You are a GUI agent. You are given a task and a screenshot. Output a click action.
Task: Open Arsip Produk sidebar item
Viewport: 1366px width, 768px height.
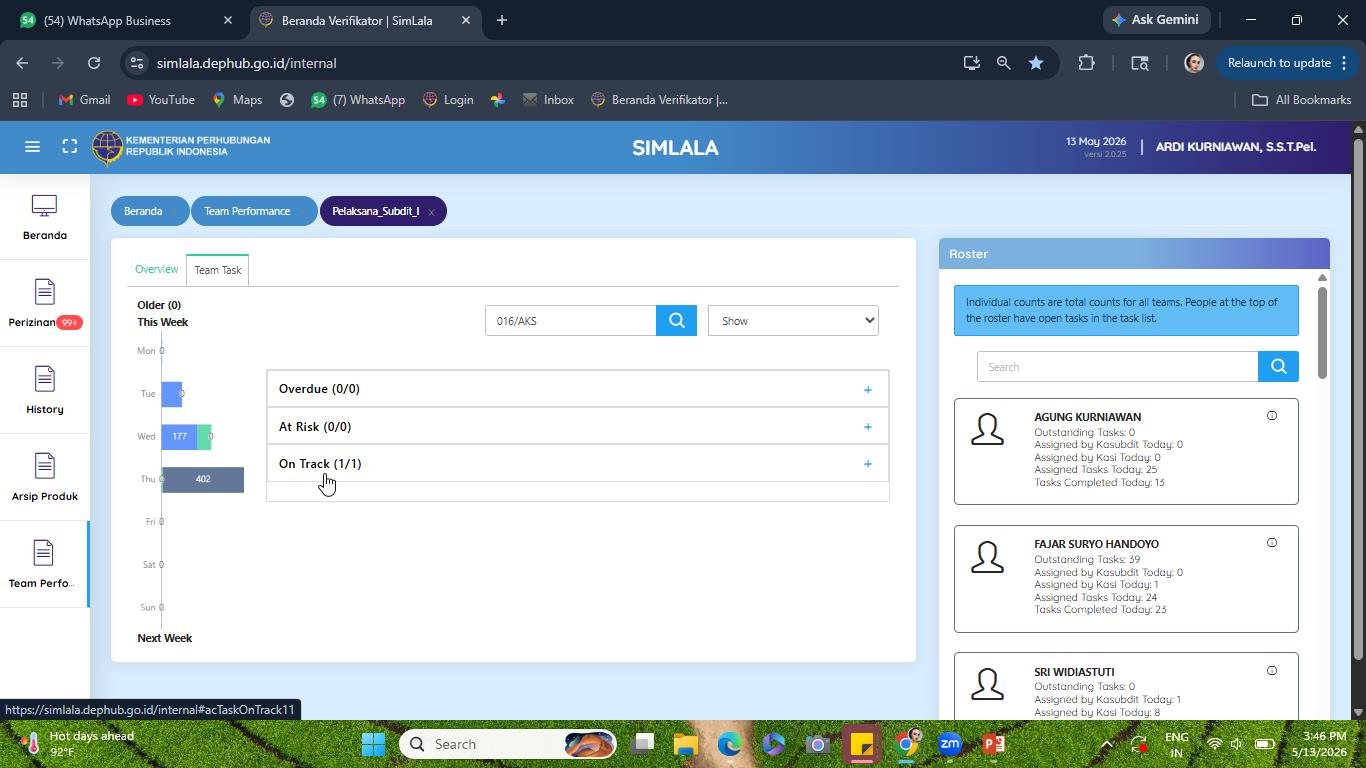click(x=44, y=478)
